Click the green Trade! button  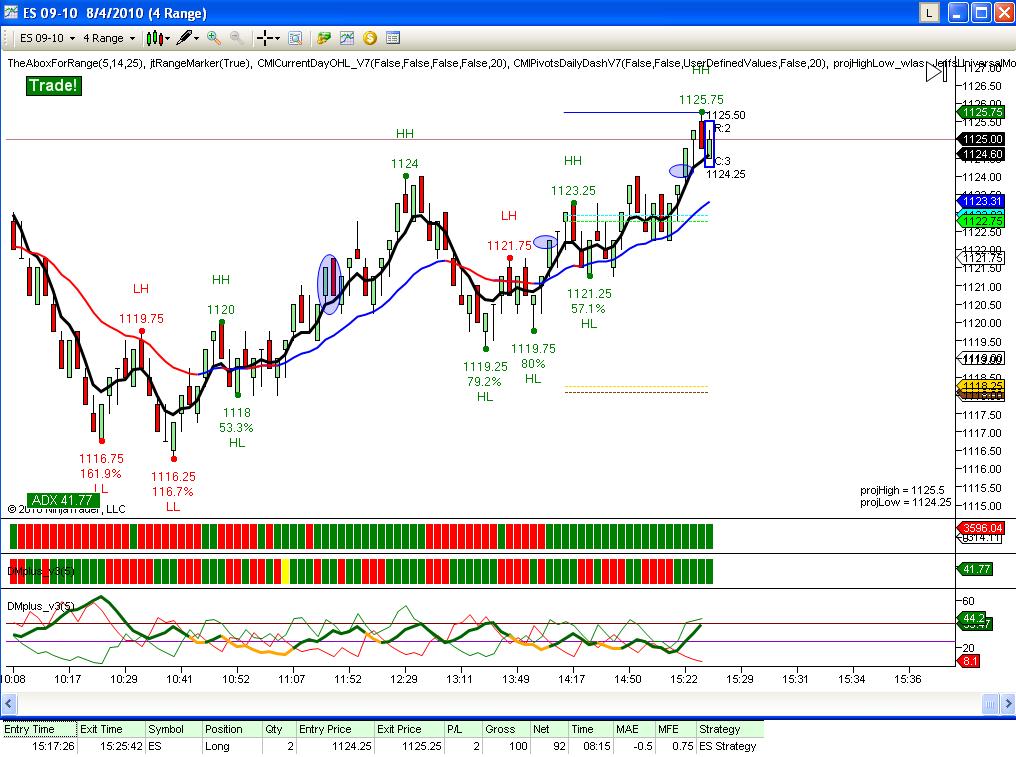[54, 86]
